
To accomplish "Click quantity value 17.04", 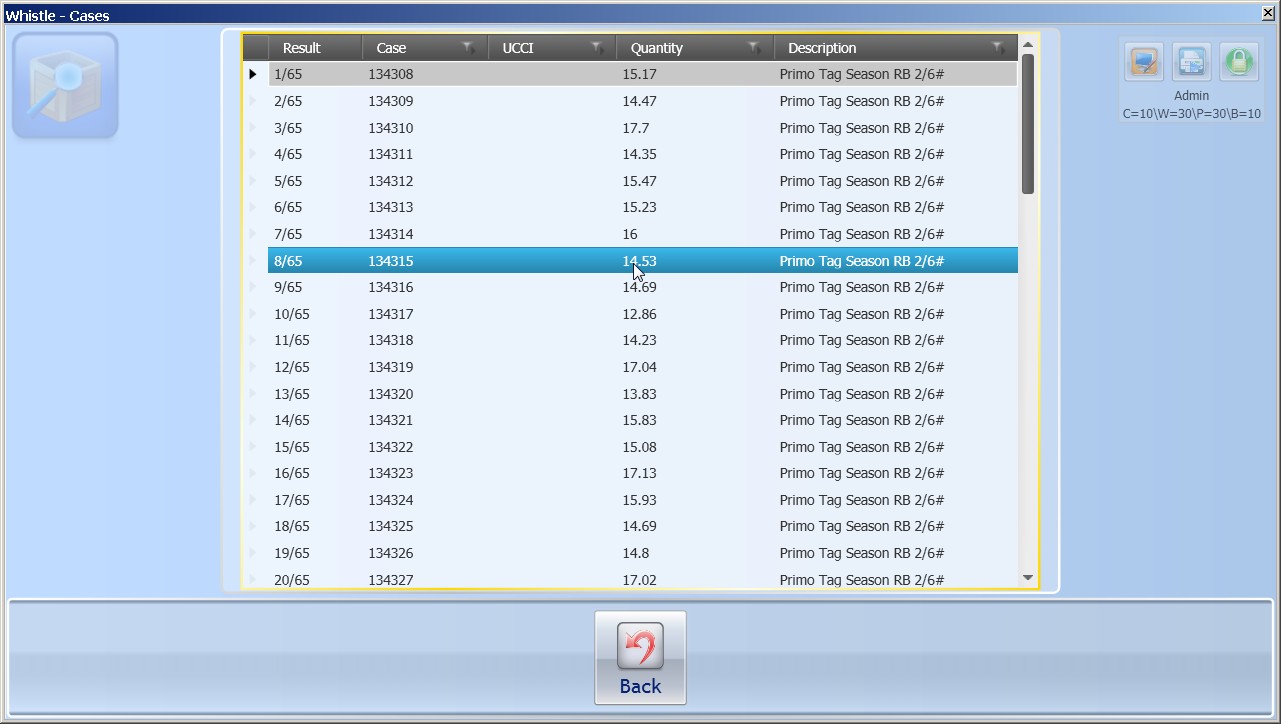I will 639,367.
